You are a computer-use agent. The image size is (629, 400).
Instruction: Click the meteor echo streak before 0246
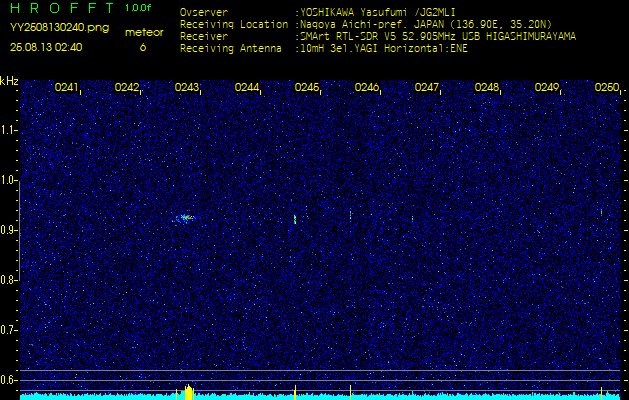[x=350, y=215]
